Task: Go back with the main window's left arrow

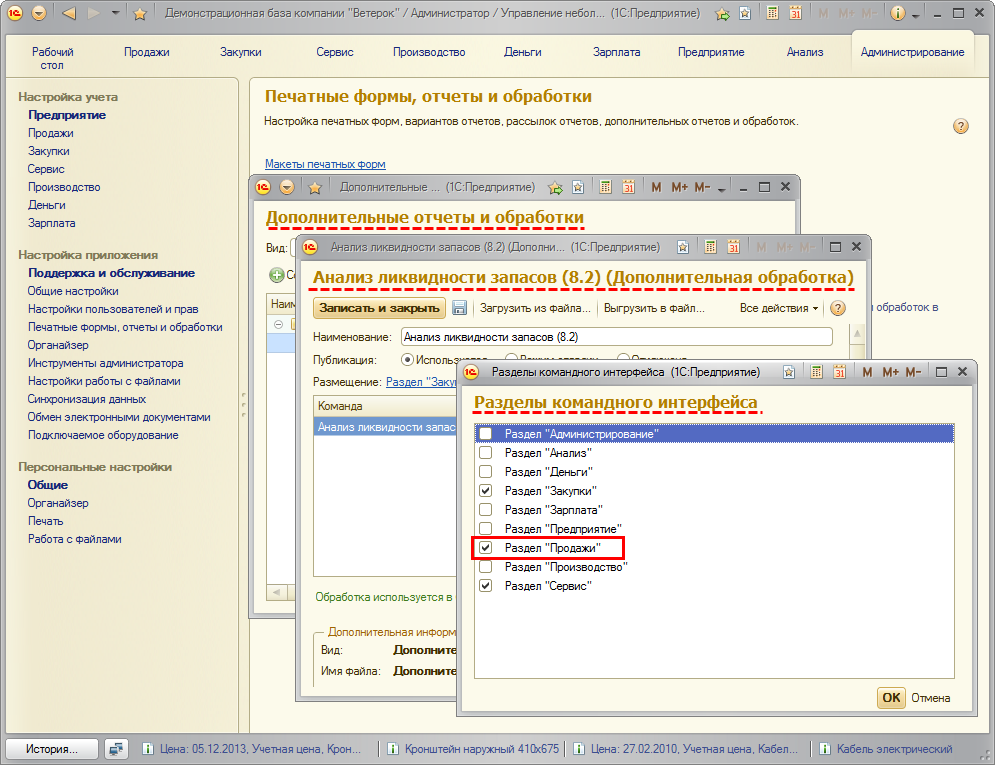Action: click(x=69, y=14)
